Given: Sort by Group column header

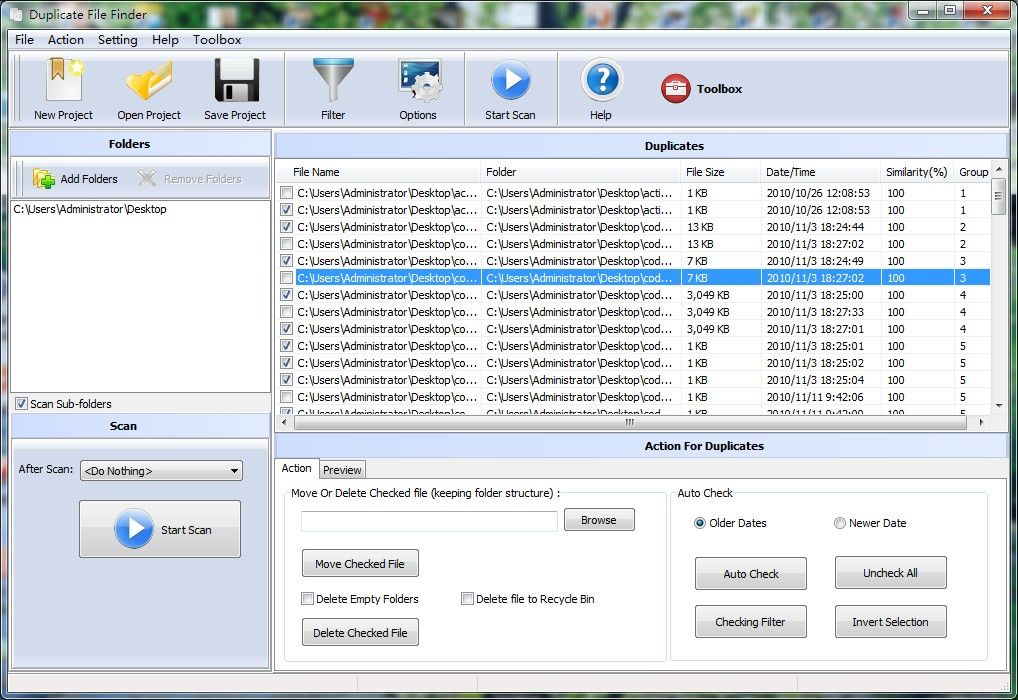Looking at the screenshot, I should [973, 172].
